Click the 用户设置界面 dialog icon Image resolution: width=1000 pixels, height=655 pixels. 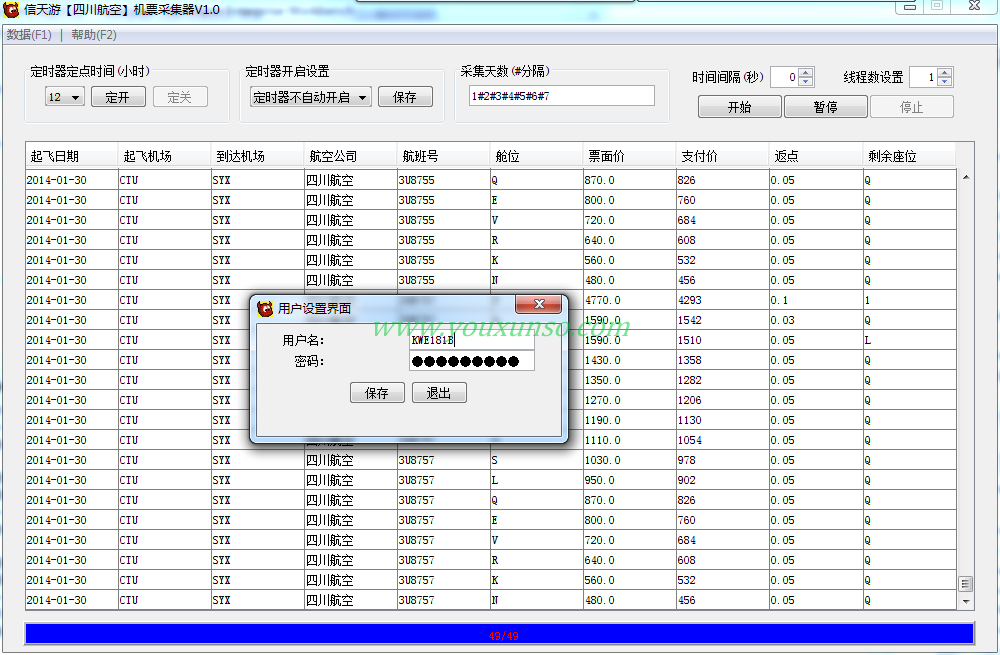point(265,308)
